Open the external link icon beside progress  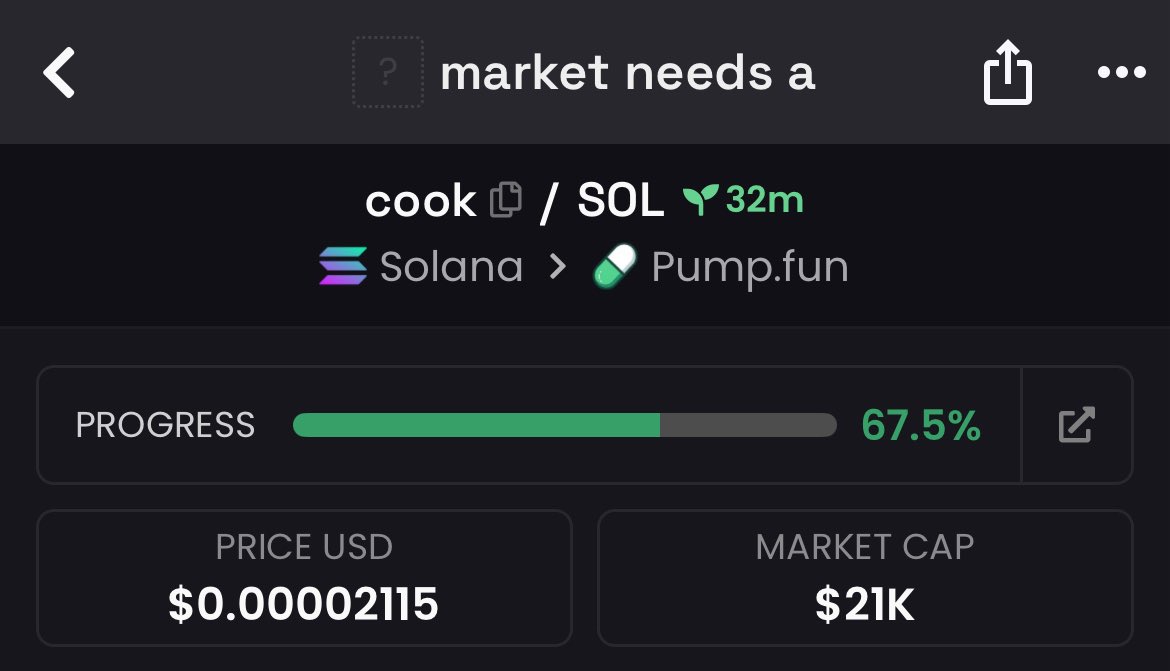coord(1077,425)
